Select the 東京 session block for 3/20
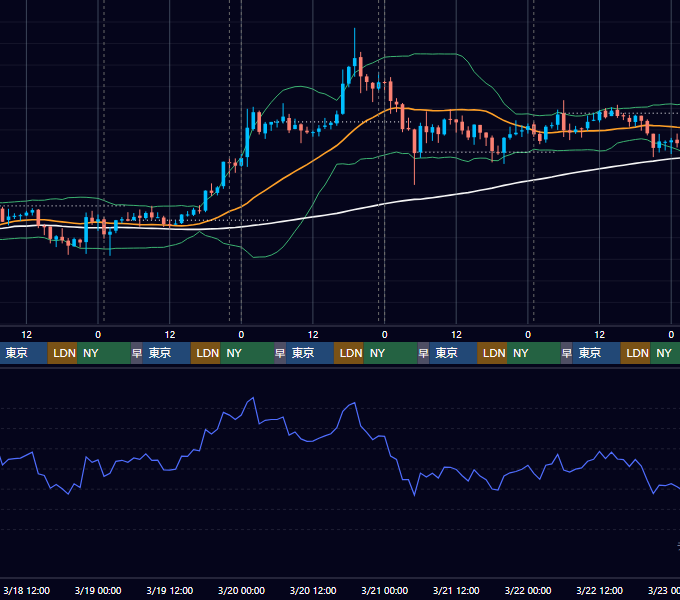The image size is (680, 600). click(310, 353)
